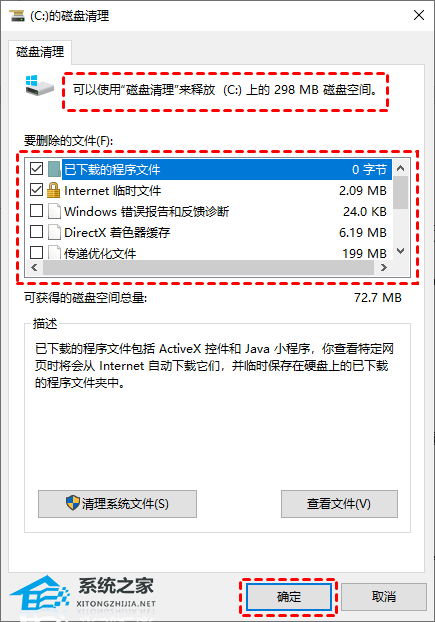Click the page icon next to DirectX 着色器缓存
This screenshot has width=435, height=622.
click(54, 232)
